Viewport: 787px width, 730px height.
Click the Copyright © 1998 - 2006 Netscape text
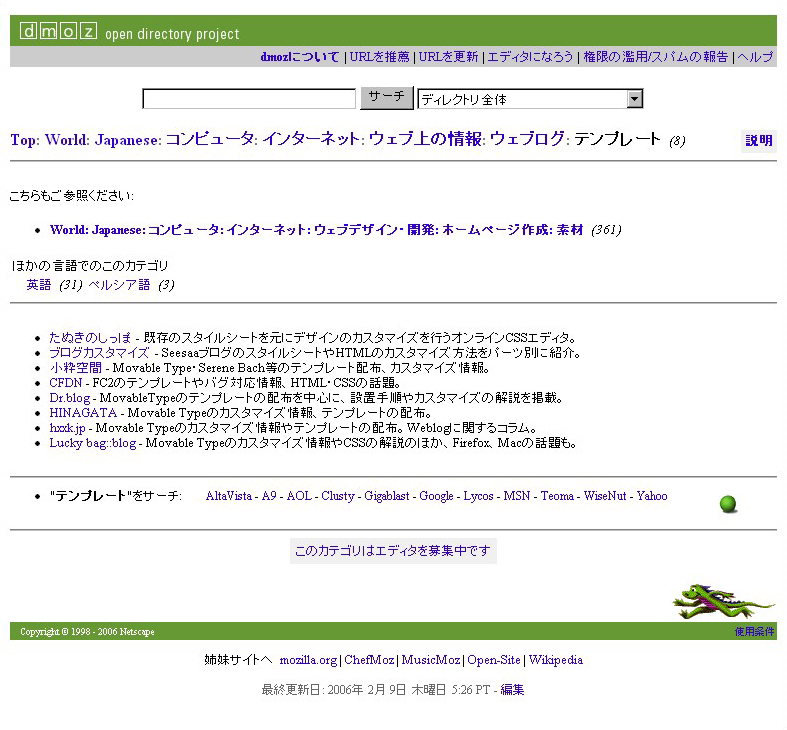pyautogui.click(x=87, y=632)
